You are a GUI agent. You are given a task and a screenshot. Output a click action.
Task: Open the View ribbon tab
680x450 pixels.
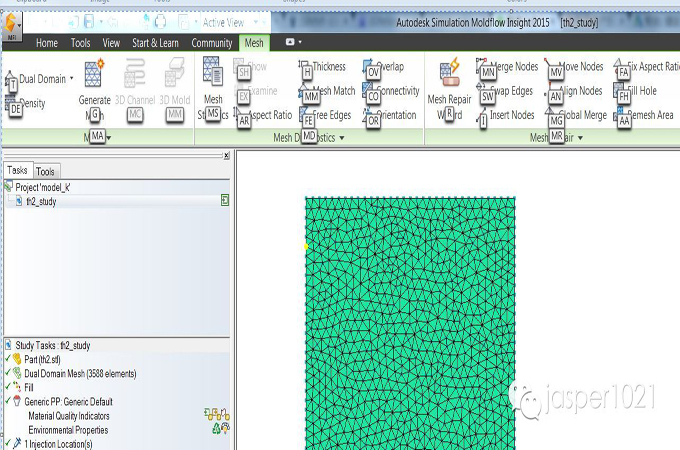click(111, 43)
